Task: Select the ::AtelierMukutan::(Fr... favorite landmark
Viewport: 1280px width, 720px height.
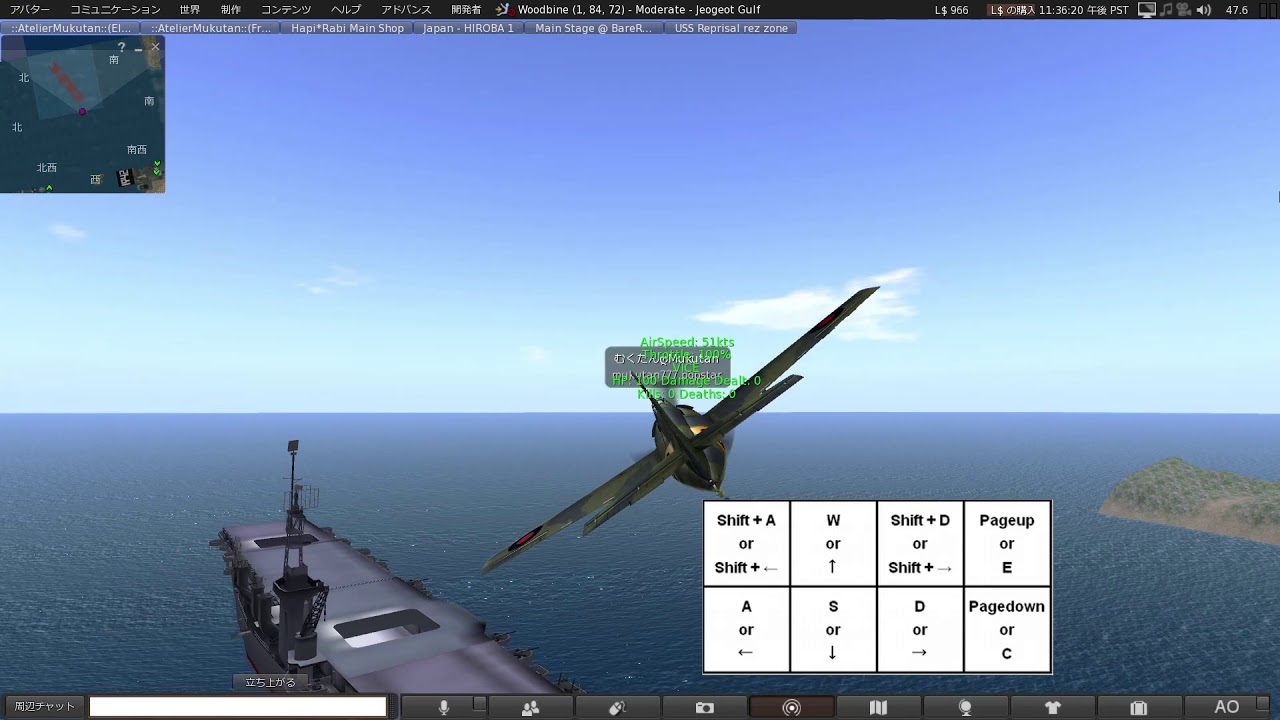Action: 211,28
